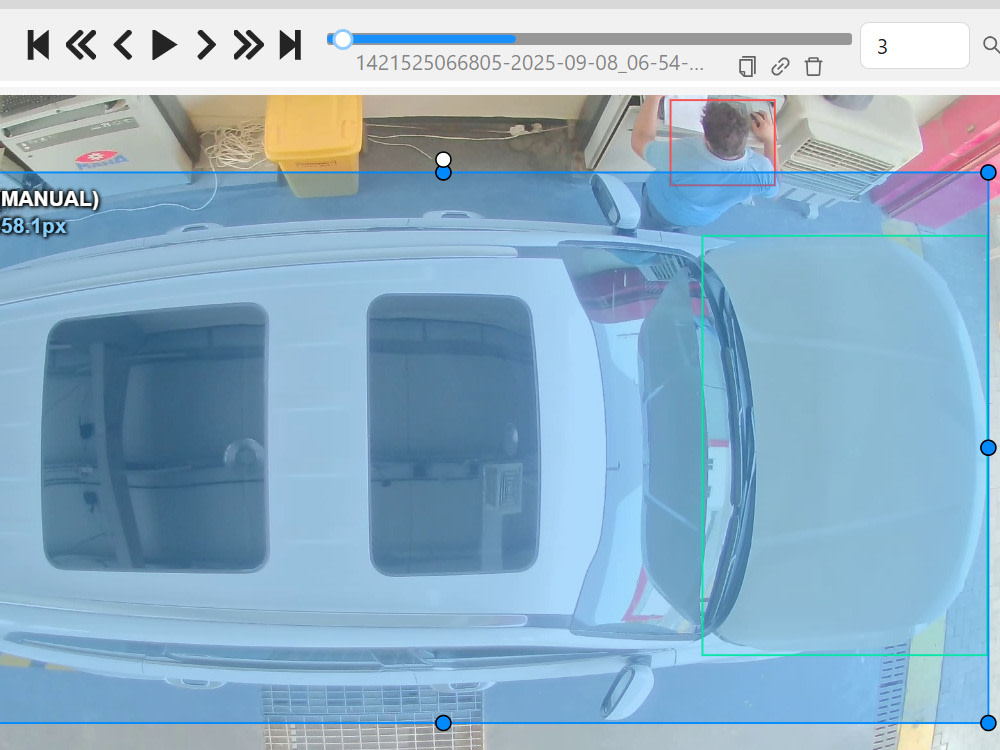Click the bottom-middle handle of blue box
The width and height of the screenshot is (1000, 750).
click(443, 723)
